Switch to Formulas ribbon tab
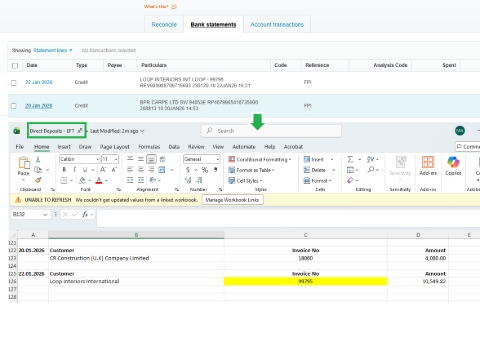Viewport: 480px width, 360px height. click(x=149, y=147)
